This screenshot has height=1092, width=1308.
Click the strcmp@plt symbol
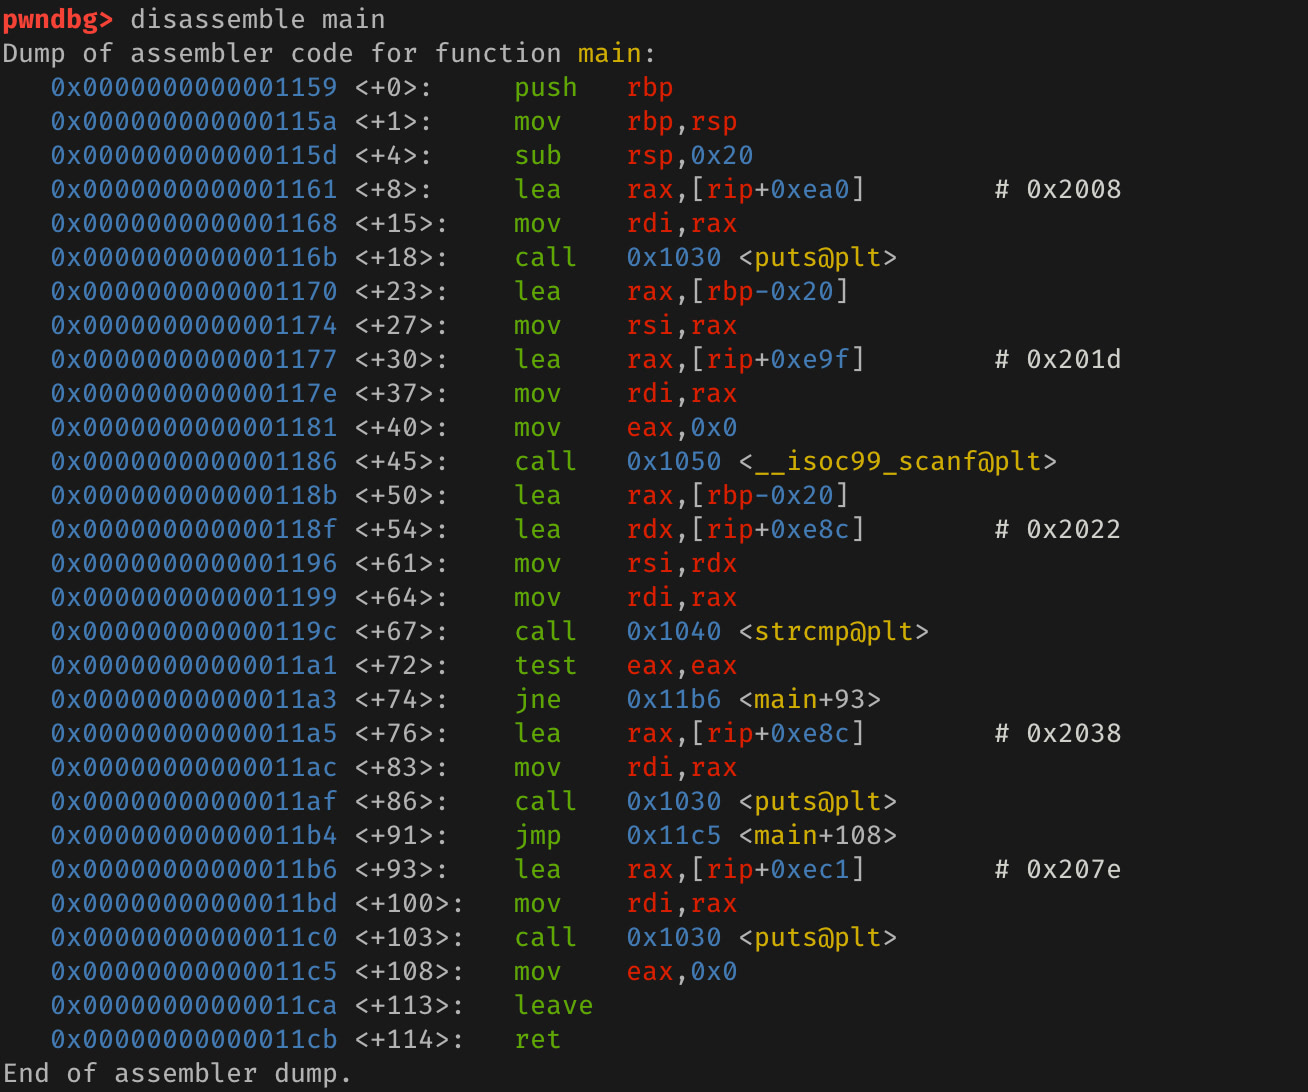click(833, 631)
